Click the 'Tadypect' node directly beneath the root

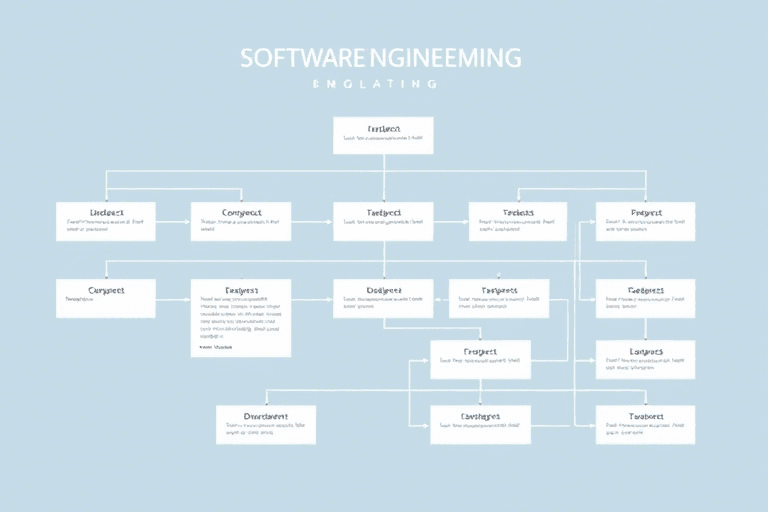coord(383,221)
